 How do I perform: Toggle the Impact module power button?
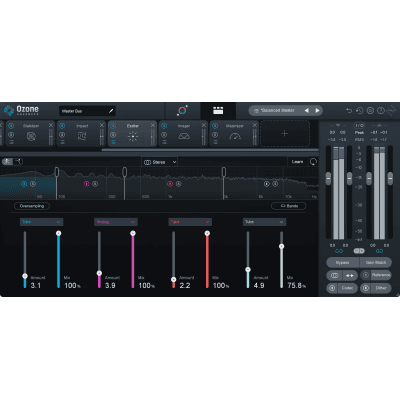pos(62,126)
